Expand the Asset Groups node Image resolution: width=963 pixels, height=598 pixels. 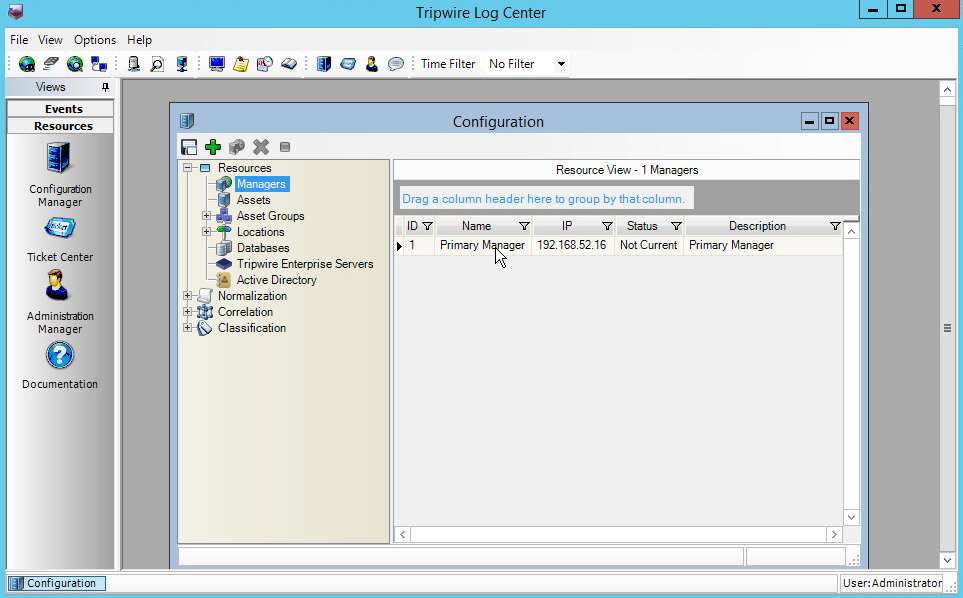tap(206, 216)
